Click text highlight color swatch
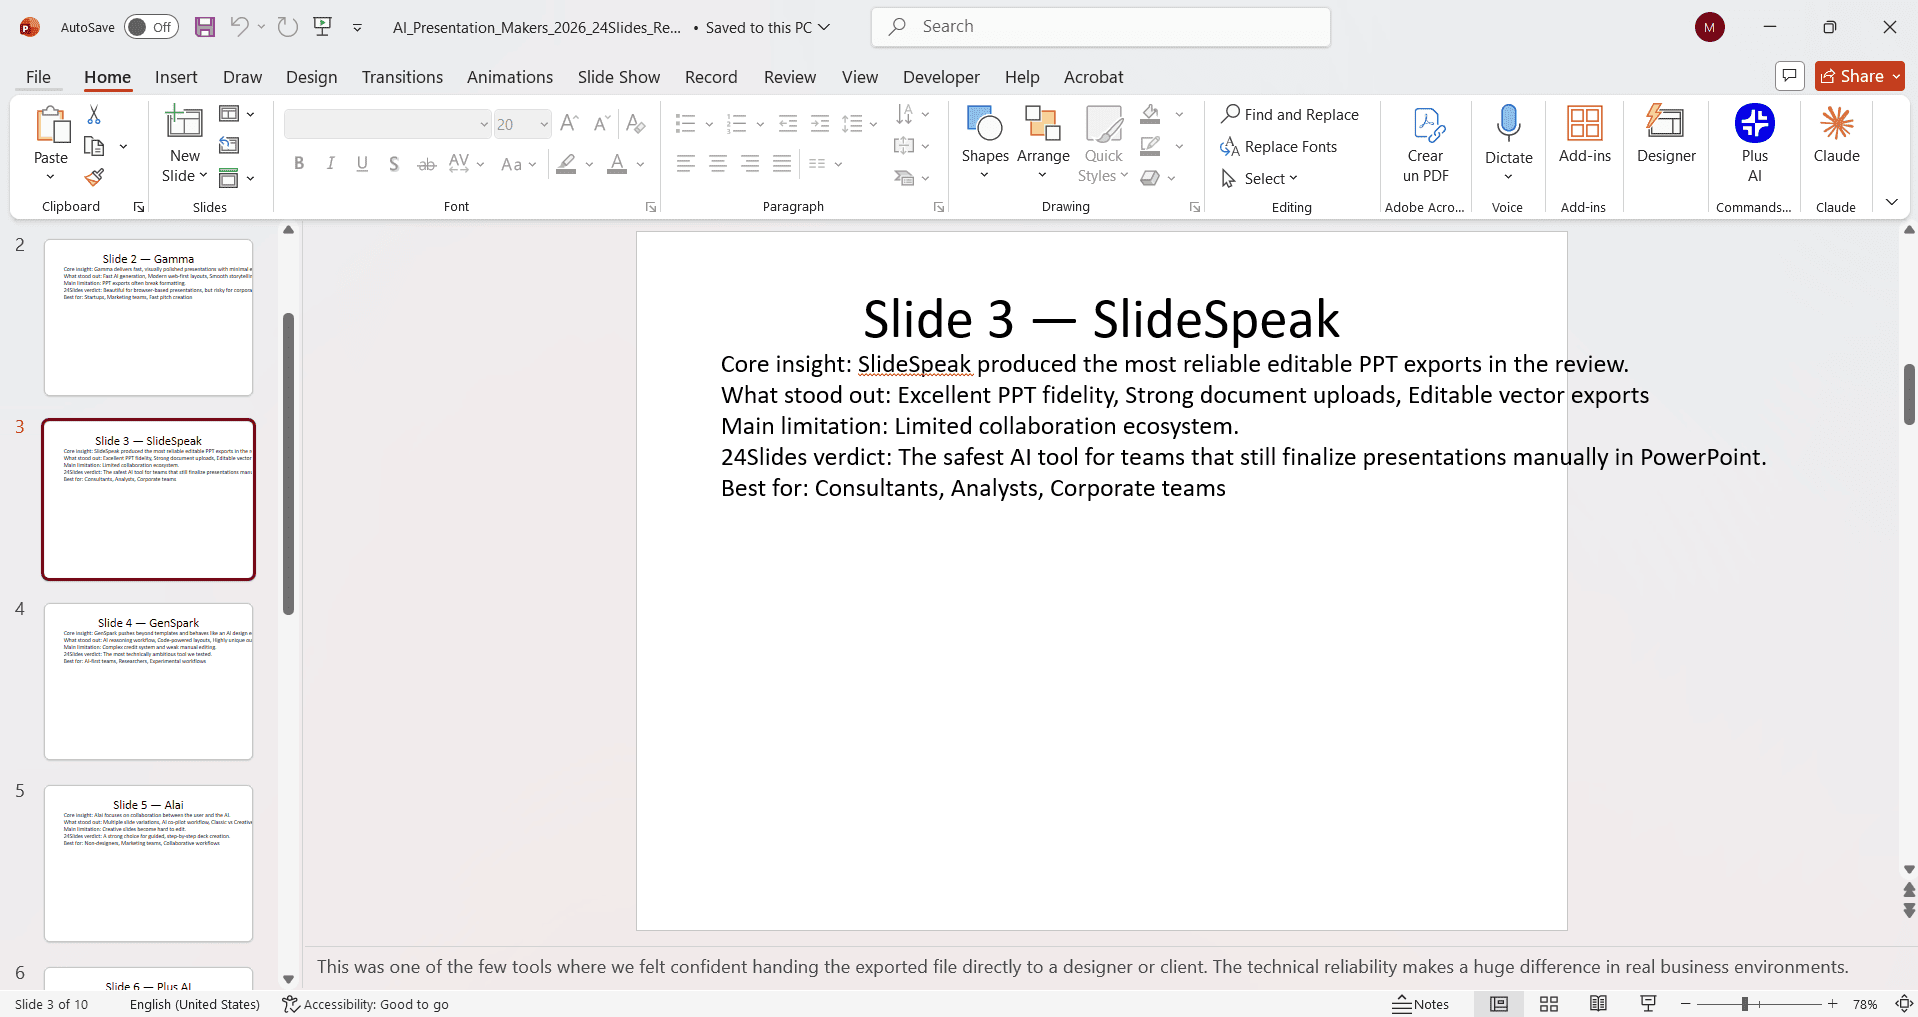Viewport: 1918px width, 1017px height. pos(567,164)
